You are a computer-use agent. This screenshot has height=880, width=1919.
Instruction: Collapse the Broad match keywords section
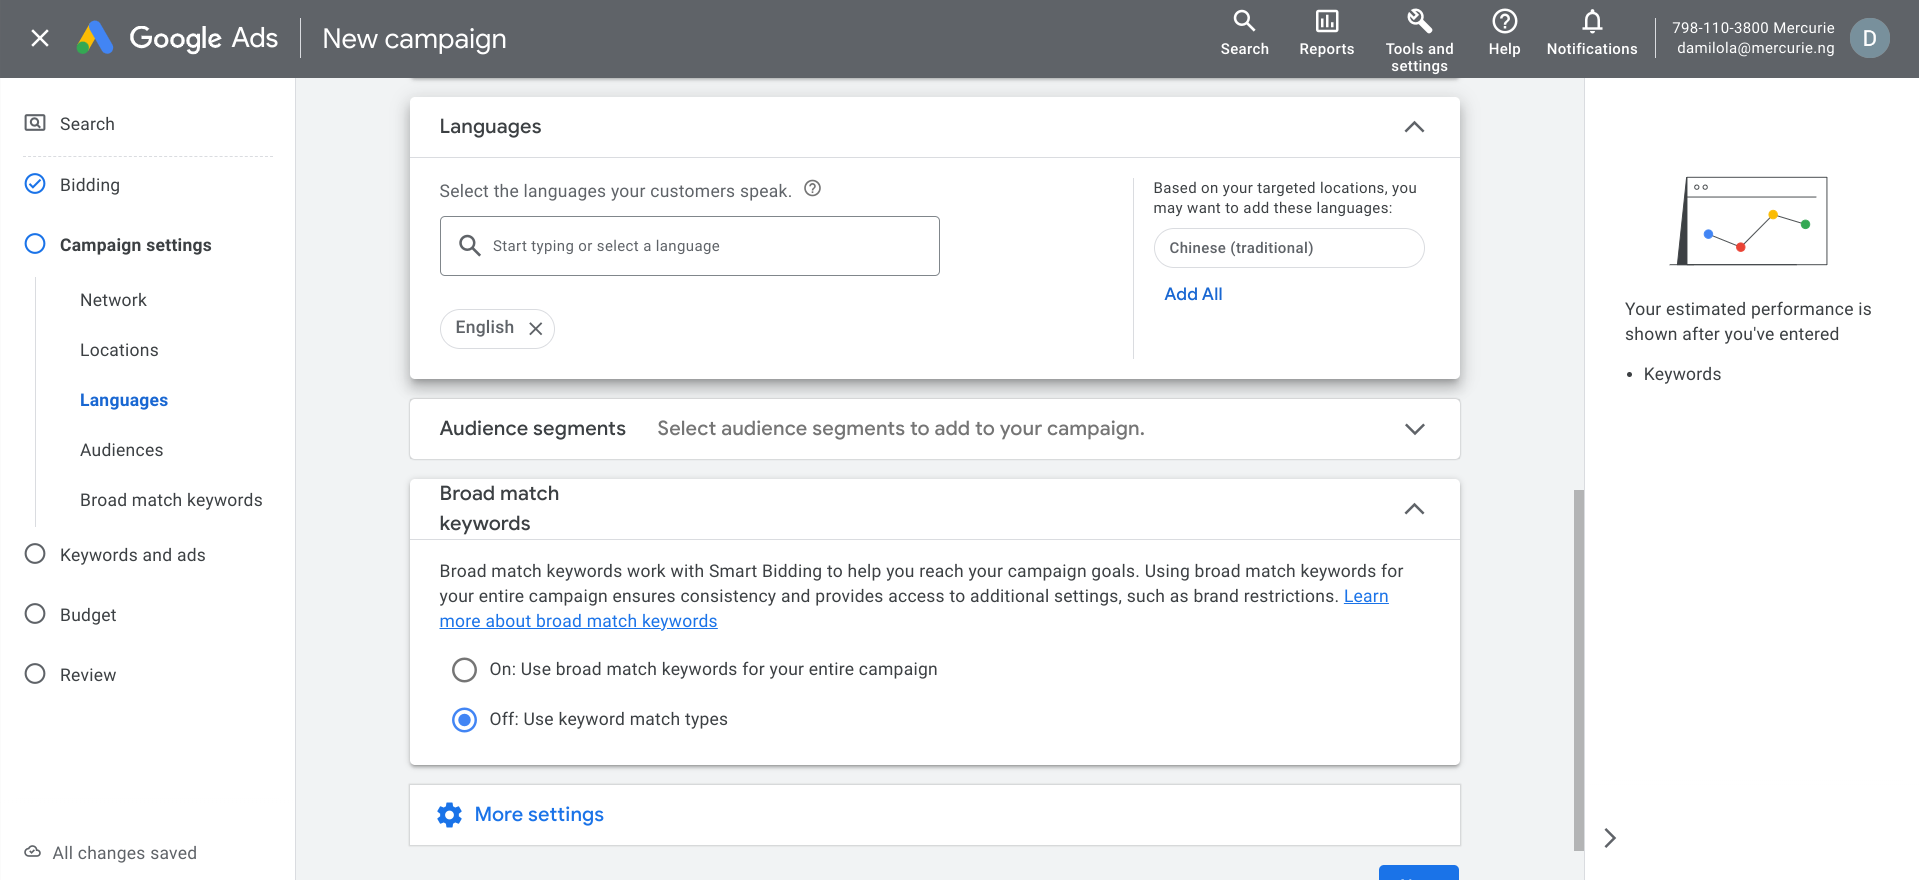coord(1414,509)
